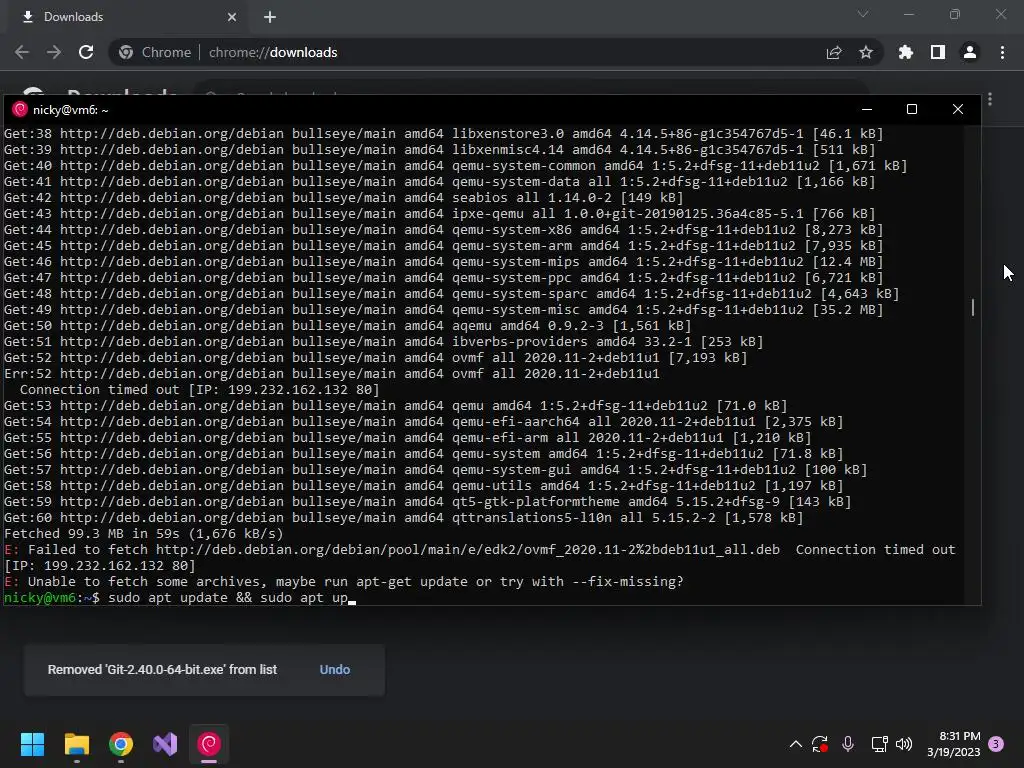Click the Chrome forward arrow
The width and height of the screenshot is (1024, 768).
tap(54, 52)
